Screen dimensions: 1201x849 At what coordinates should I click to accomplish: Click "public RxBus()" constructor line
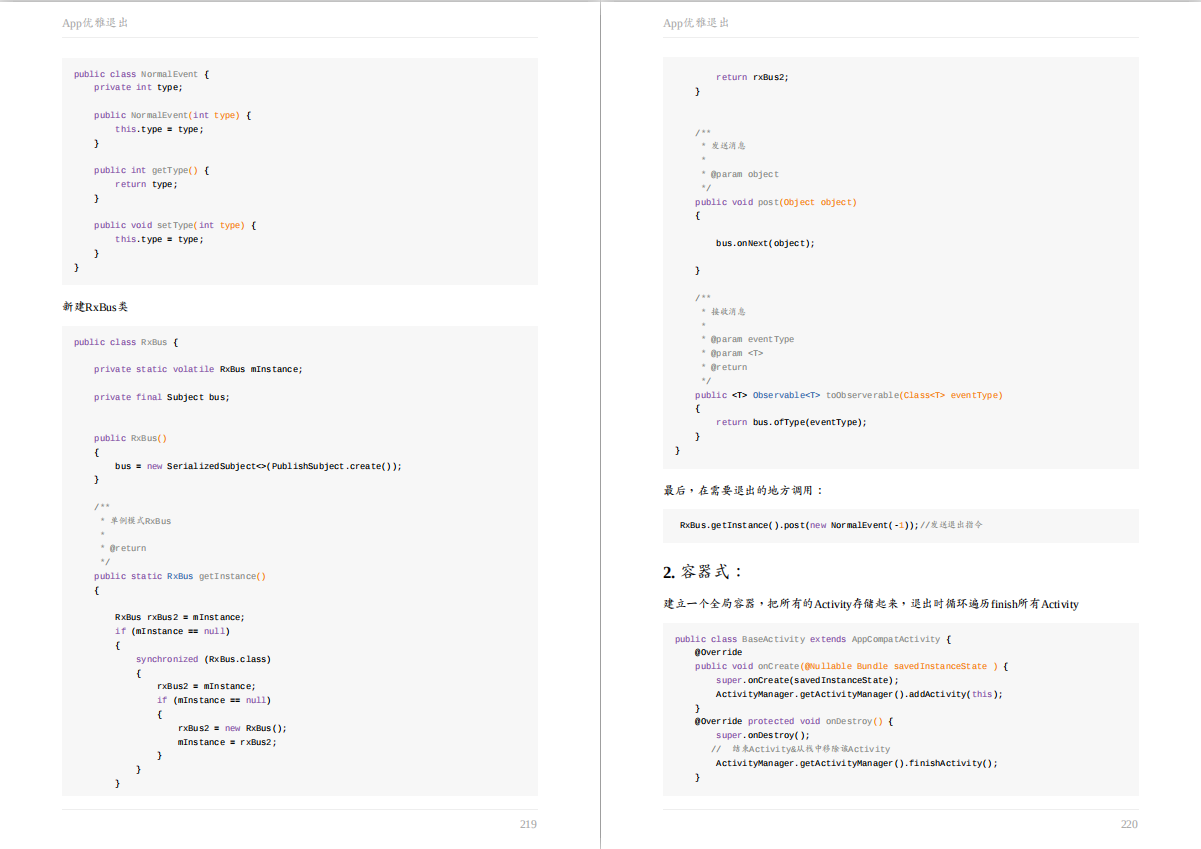(131, 438)
